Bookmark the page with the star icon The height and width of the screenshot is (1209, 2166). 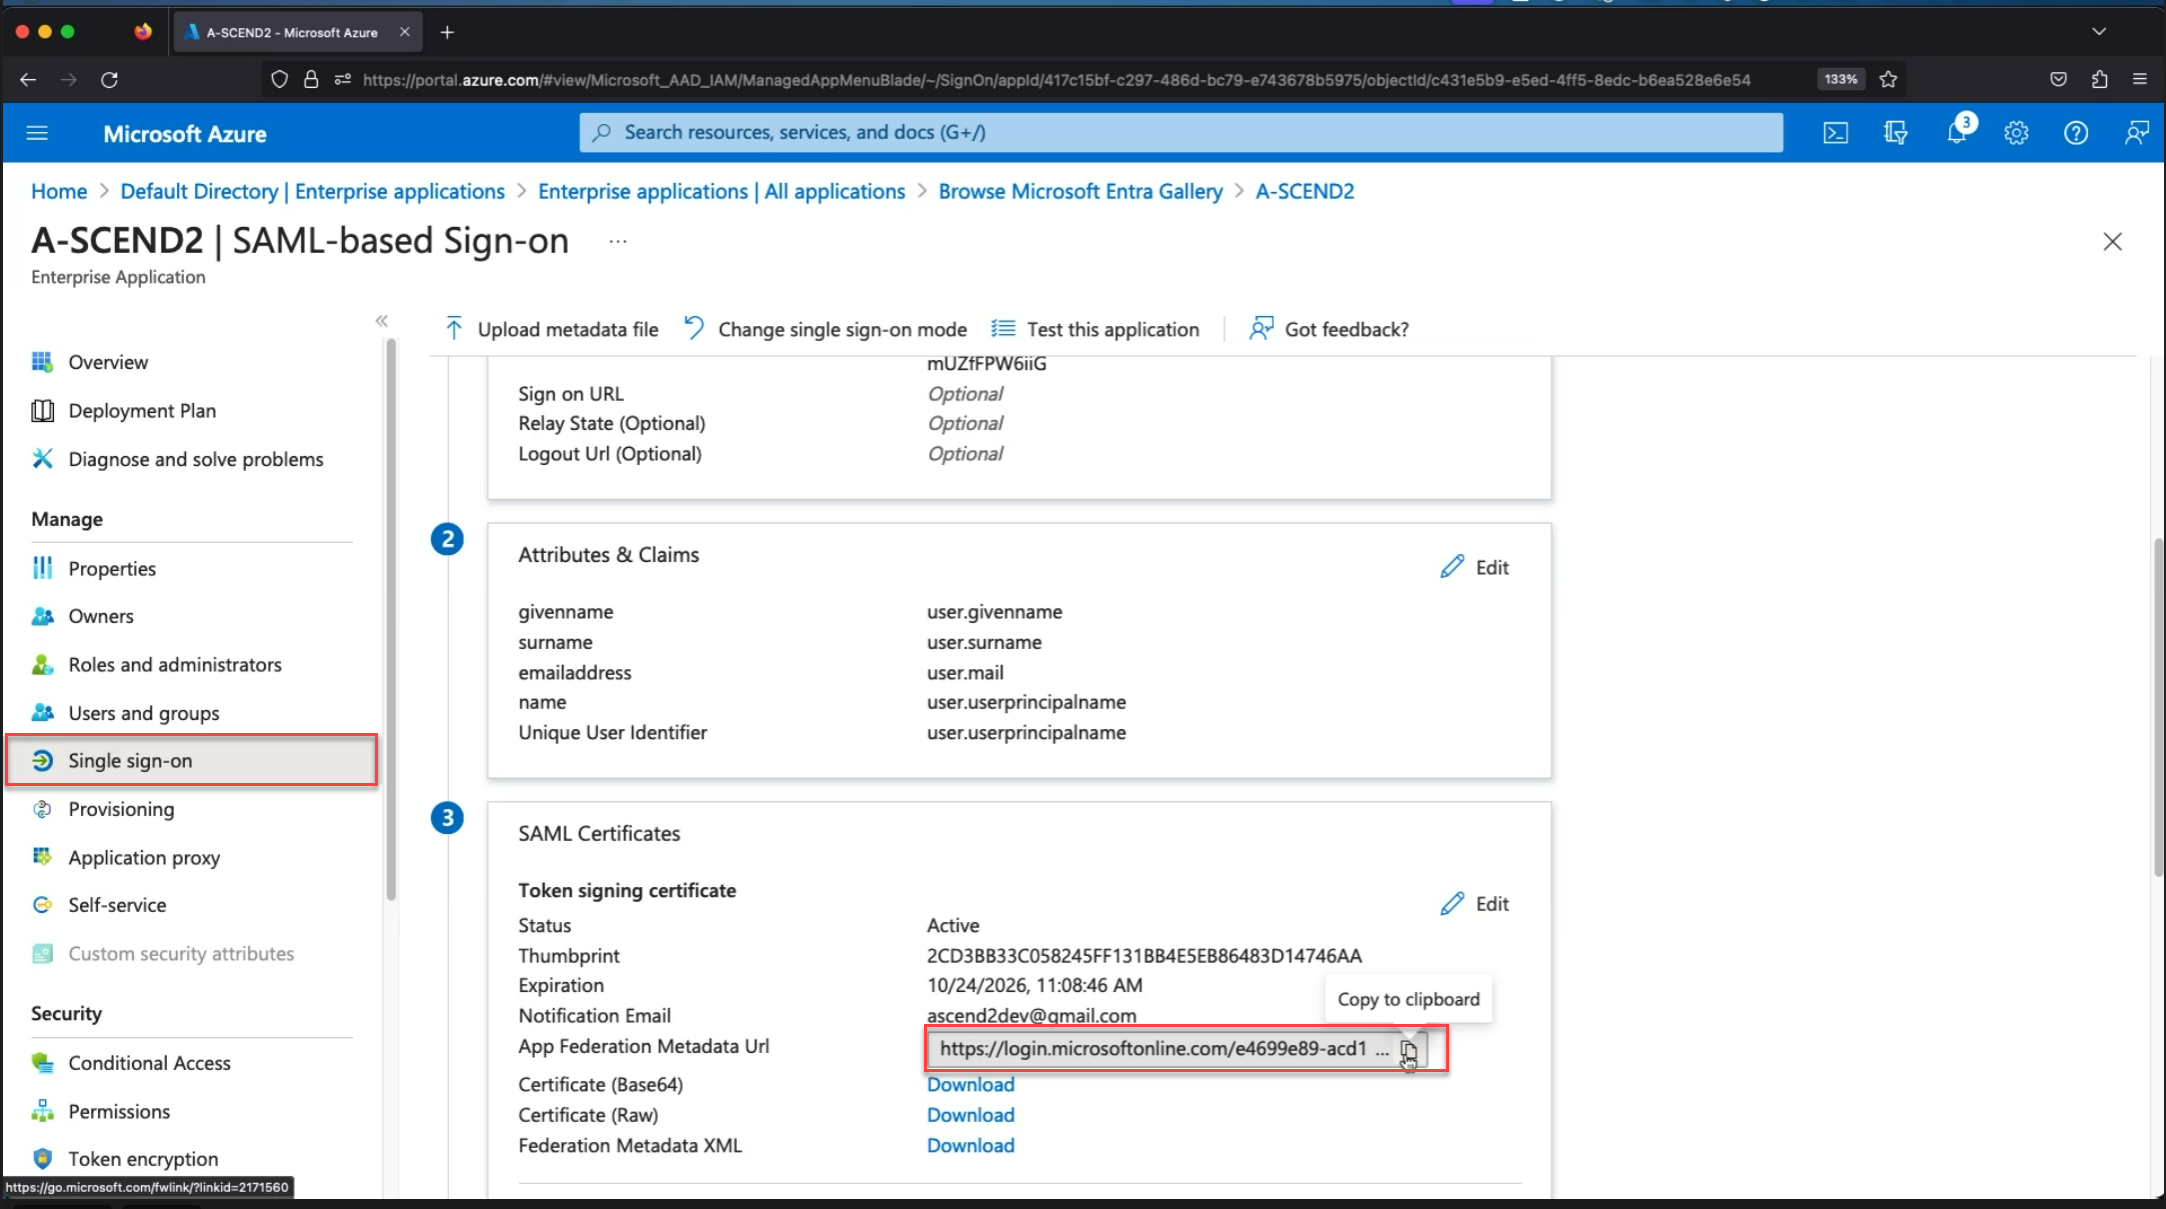click(x=1889, y=79)
